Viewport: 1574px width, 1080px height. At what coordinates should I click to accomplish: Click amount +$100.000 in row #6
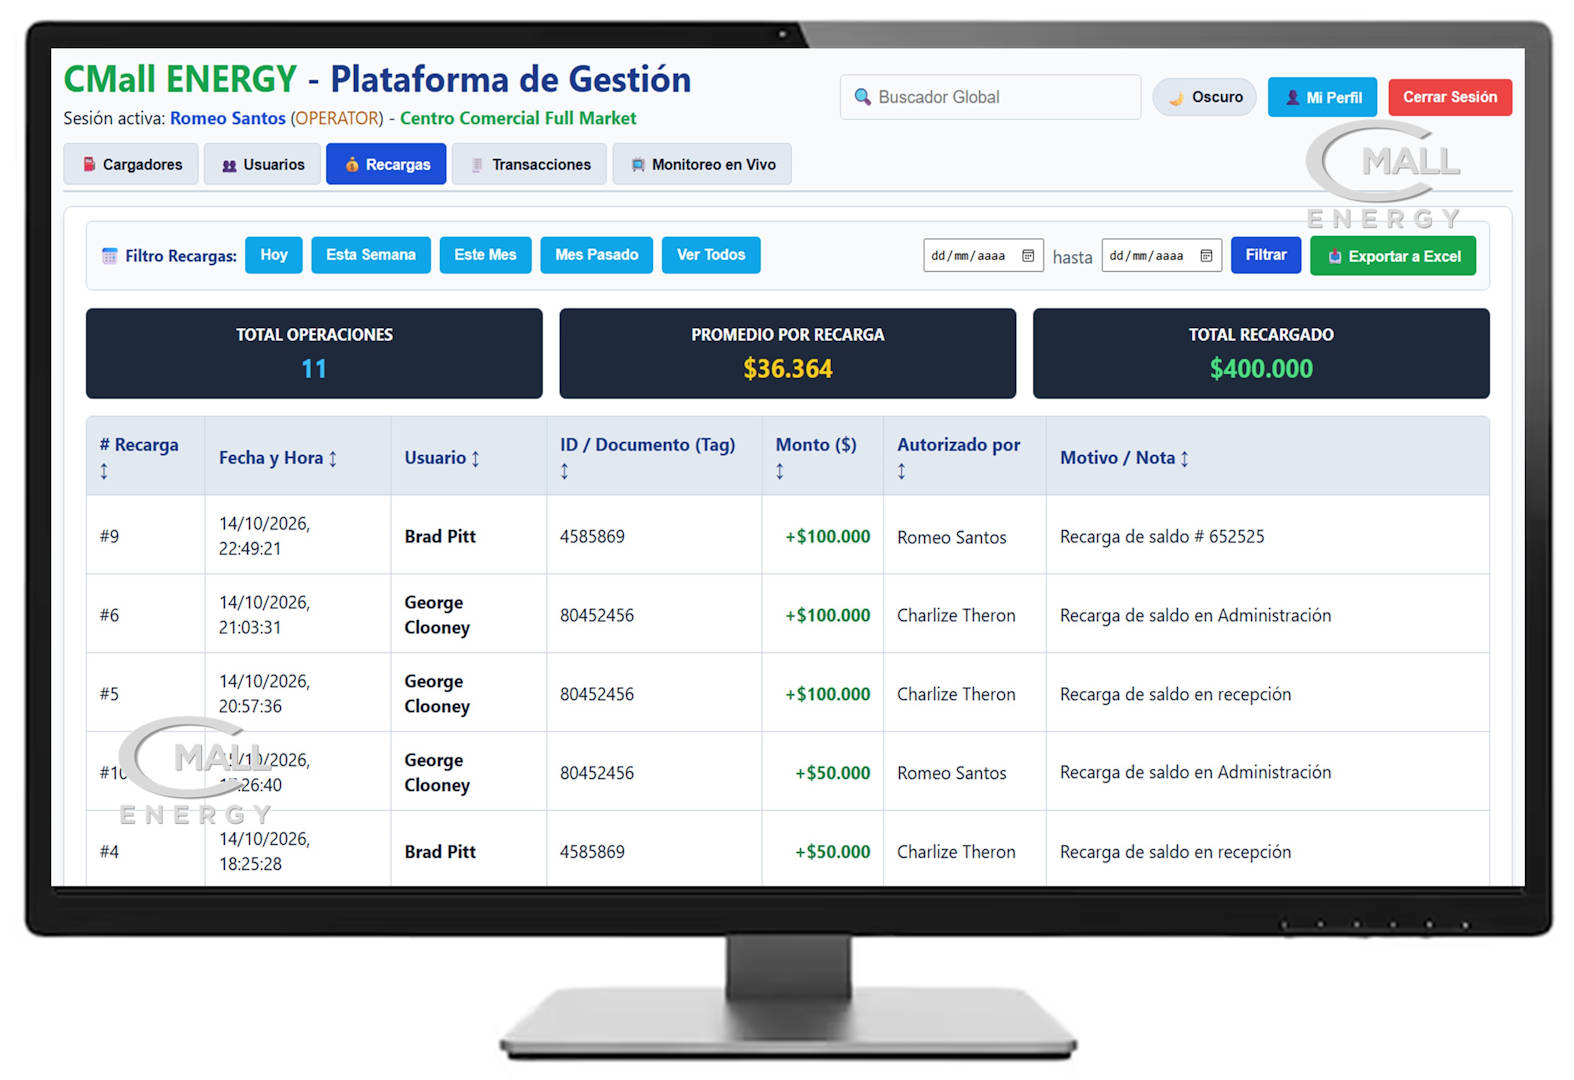click(x=828, y=615)
